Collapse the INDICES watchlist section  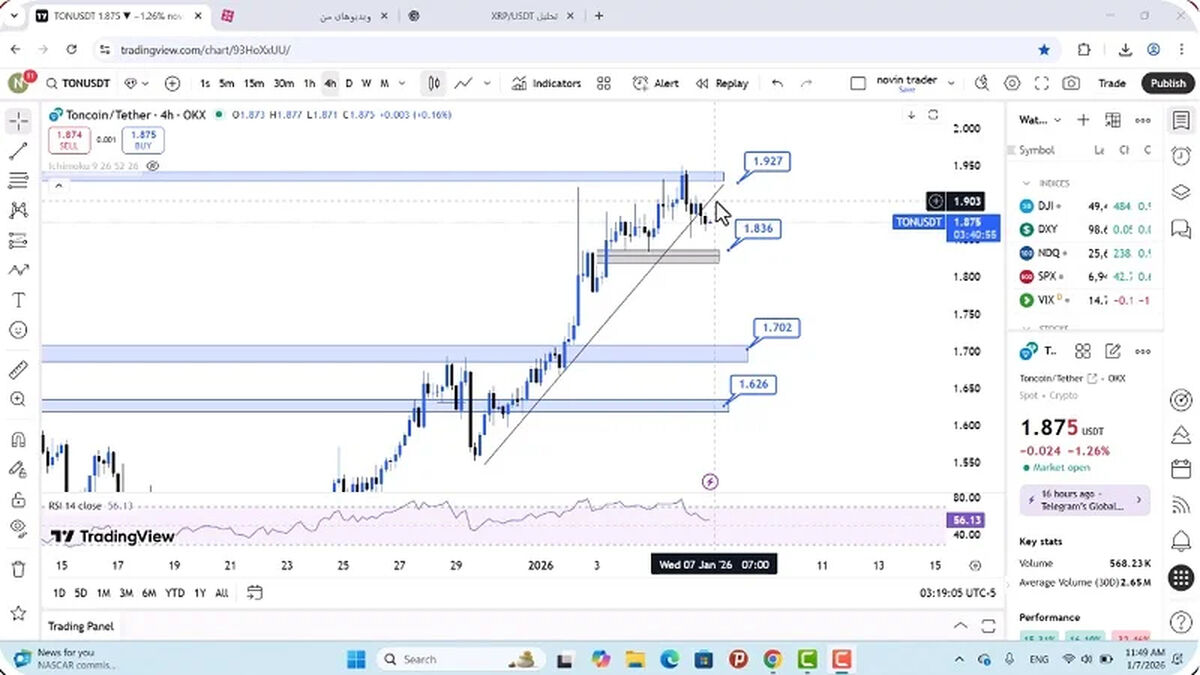(x=1026, y=183)
